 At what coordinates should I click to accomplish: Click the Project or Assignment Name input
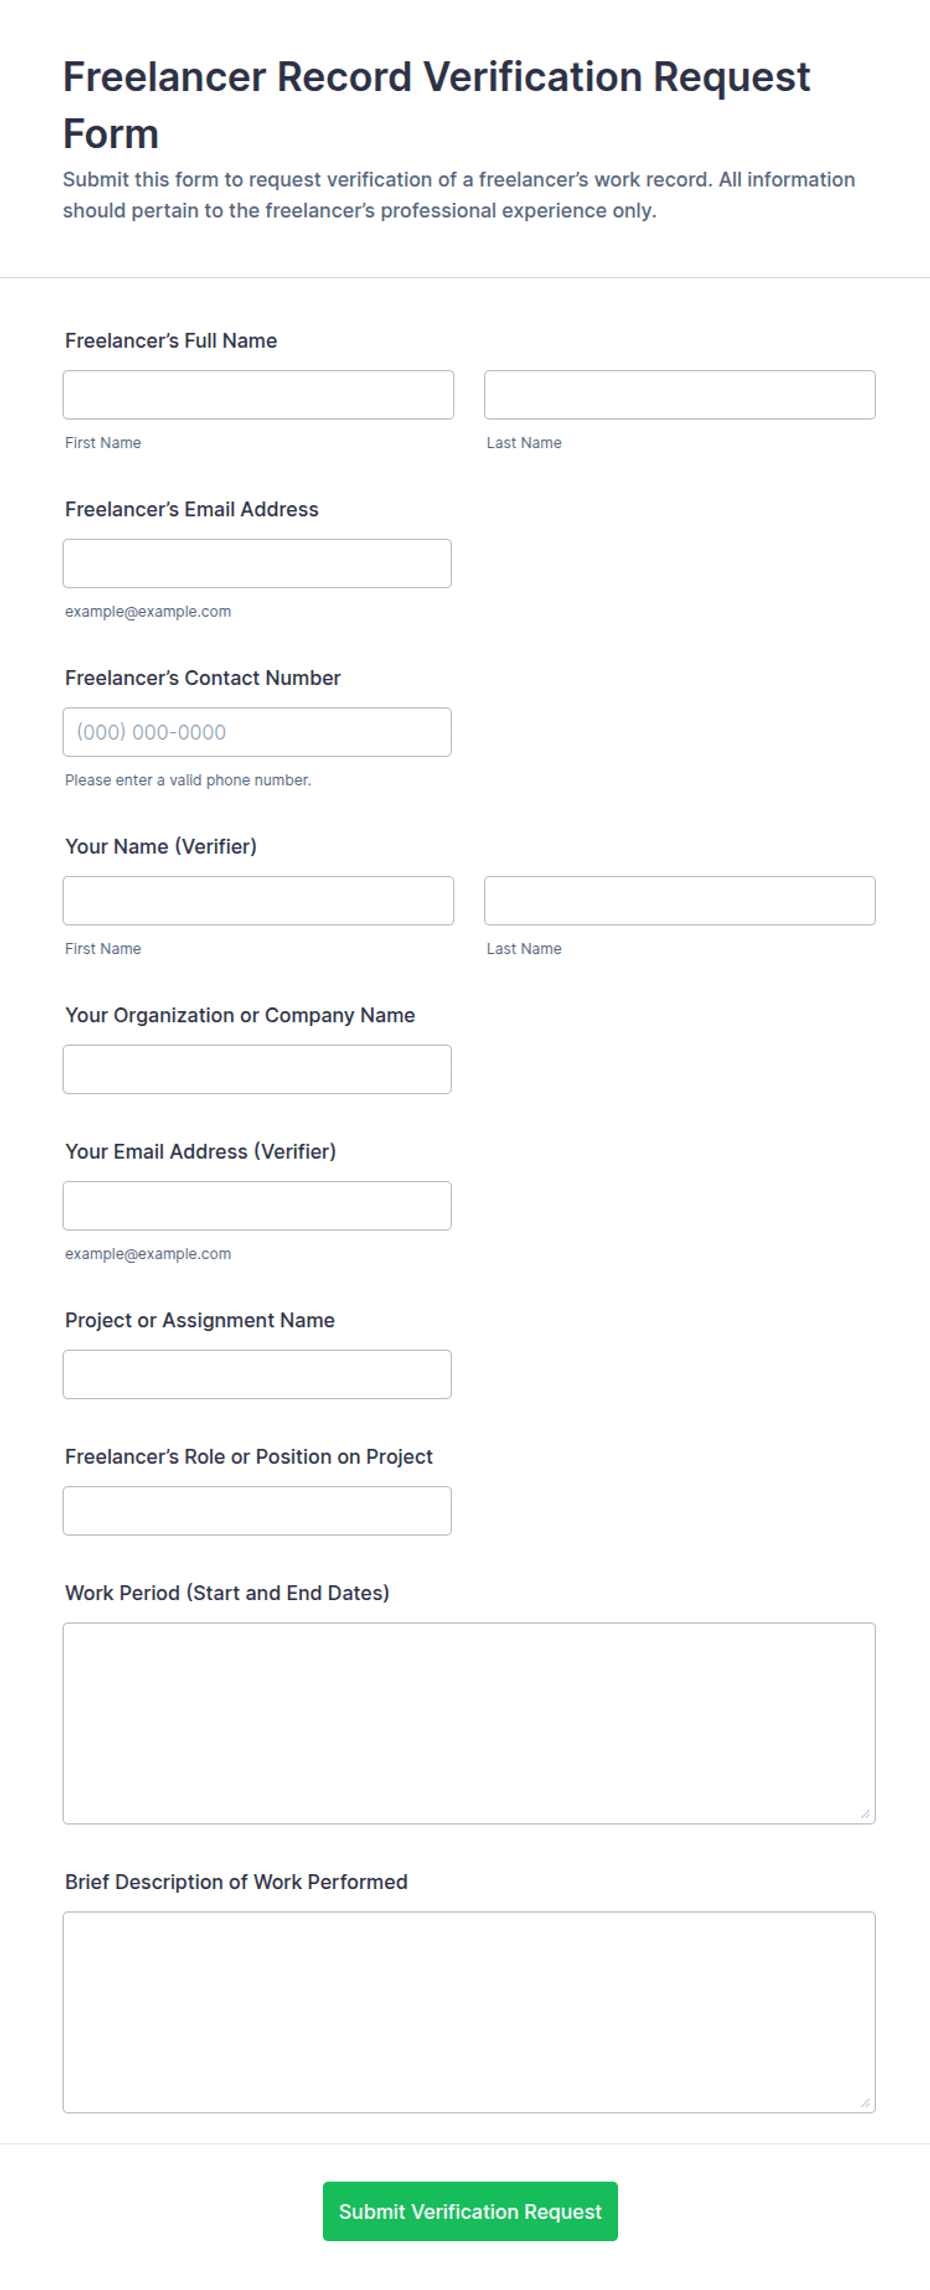[257, 1375]
